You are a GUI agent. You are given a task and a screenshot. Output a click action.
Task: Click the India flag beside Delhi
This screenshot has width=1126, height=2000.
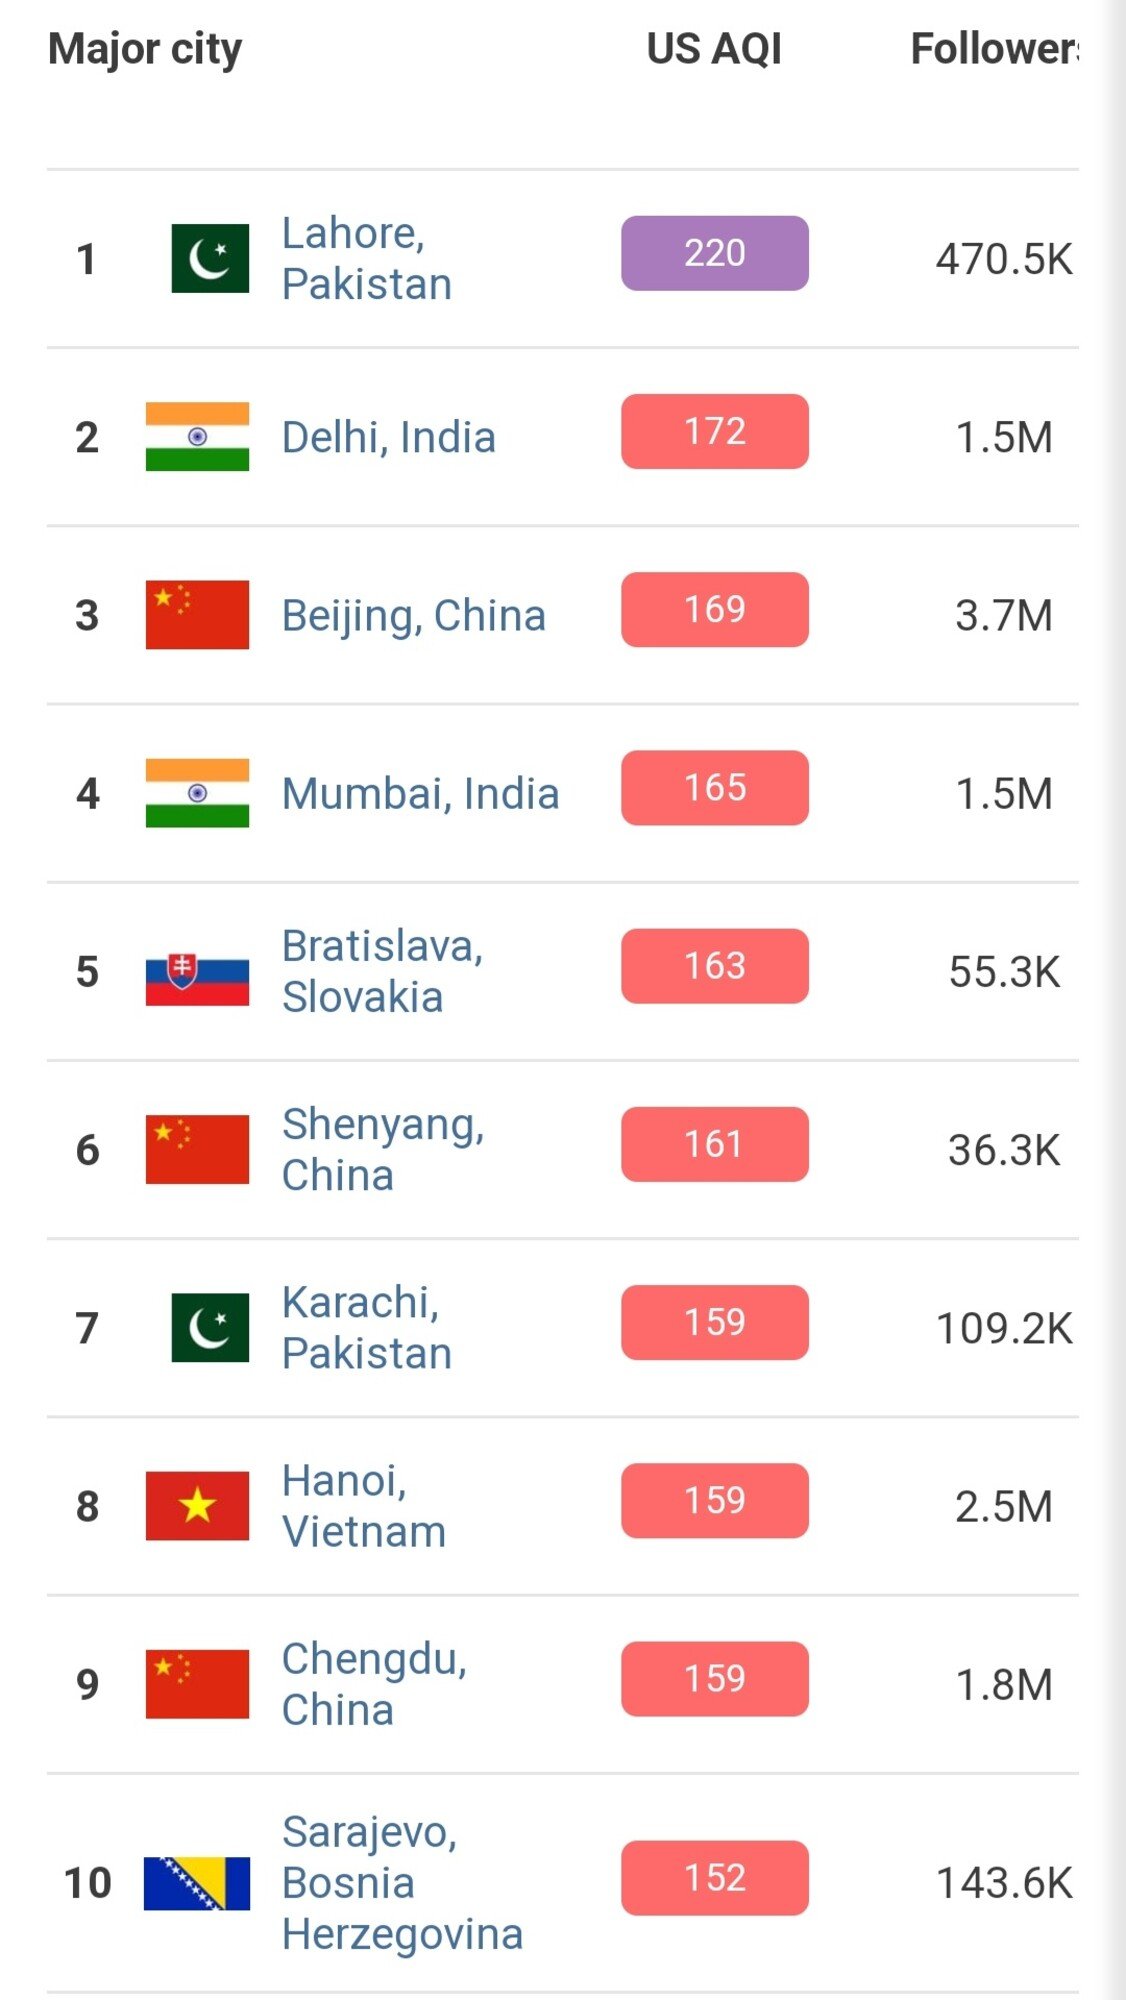pos(197,437)
